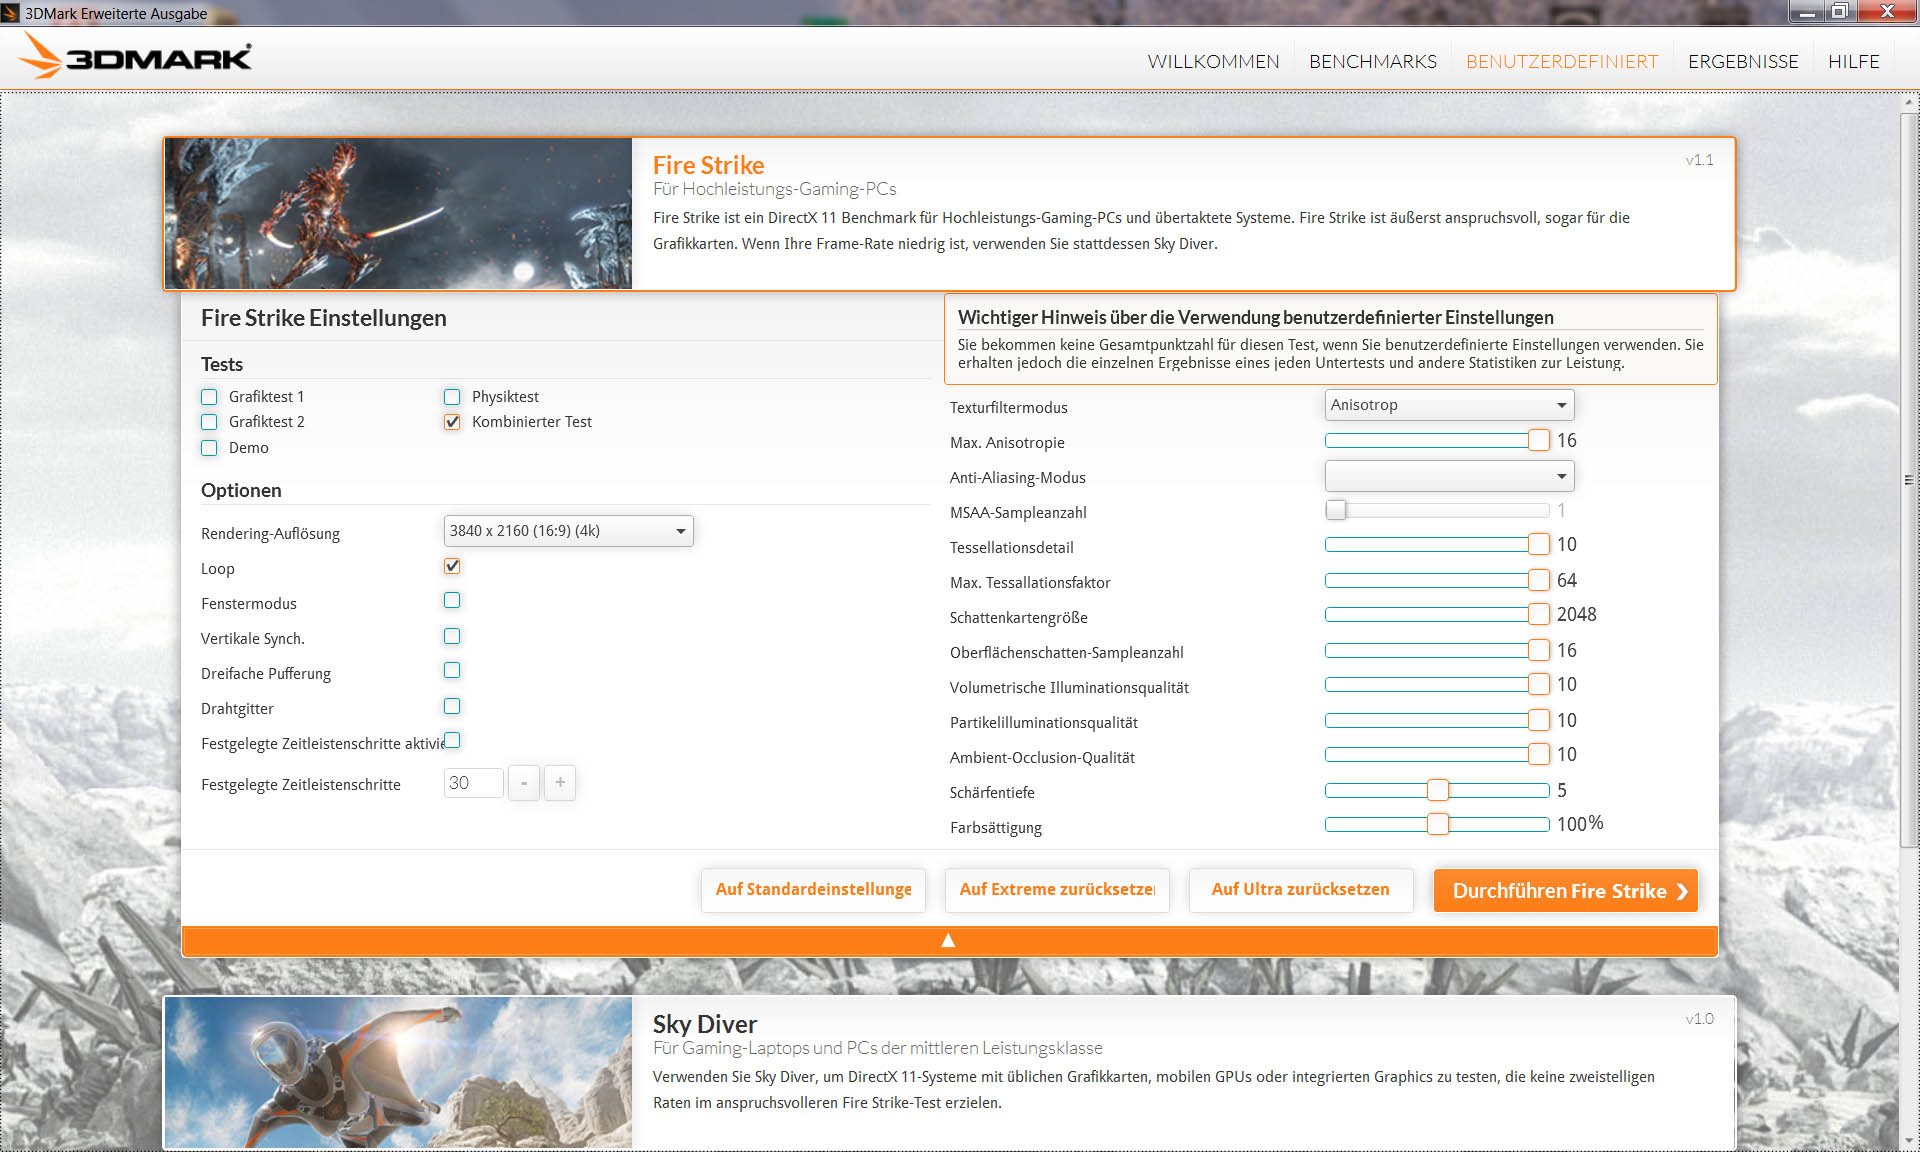Screen dimensions: 1920x1152
Task: Uncheck Kombinierter Test checkbox
Action: click(452, 422)
